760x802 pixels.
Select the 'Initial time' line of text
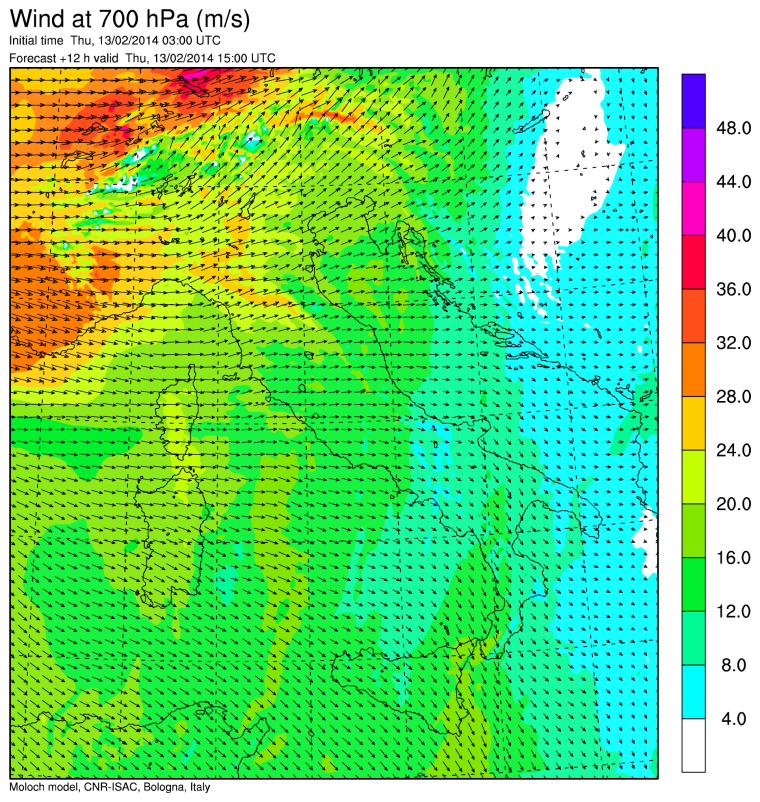click(x=115, y=40)
